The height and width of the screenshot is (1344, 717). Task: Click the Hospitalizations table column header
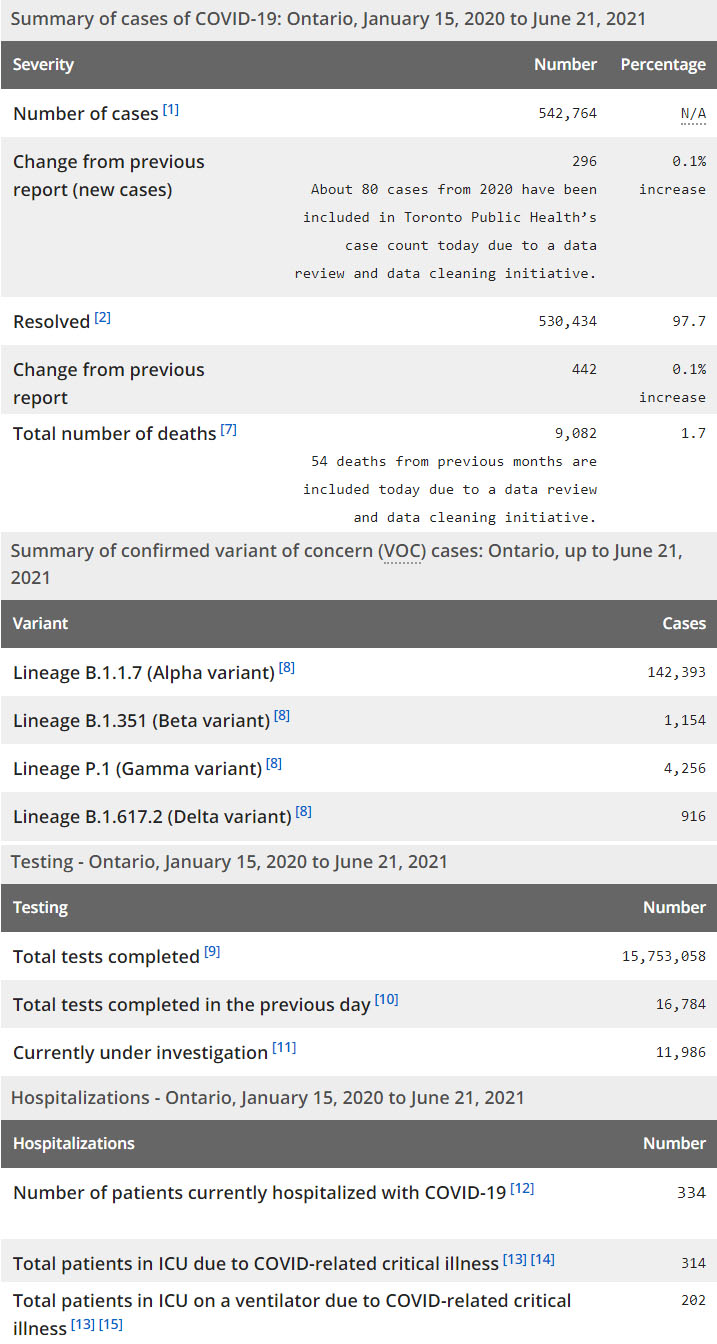[x=73, y=1144]
